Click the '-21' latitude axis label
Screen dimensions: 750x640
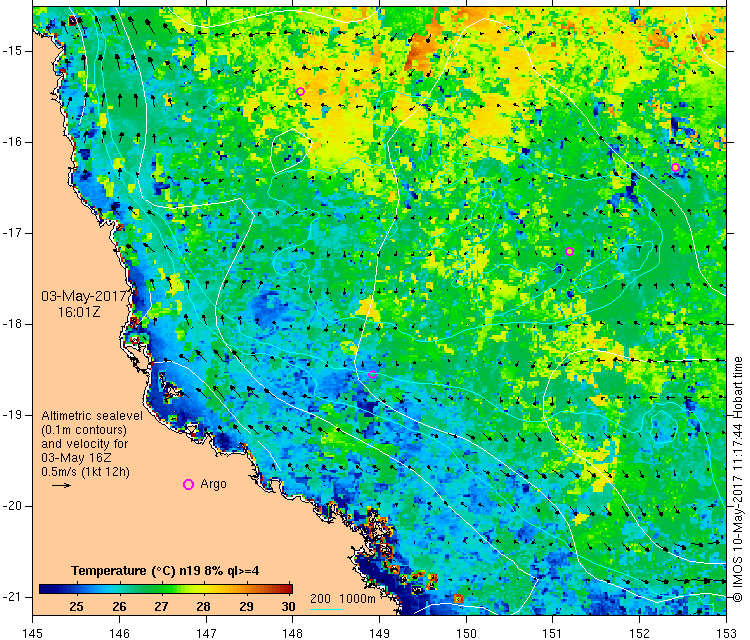click(11, 597)
